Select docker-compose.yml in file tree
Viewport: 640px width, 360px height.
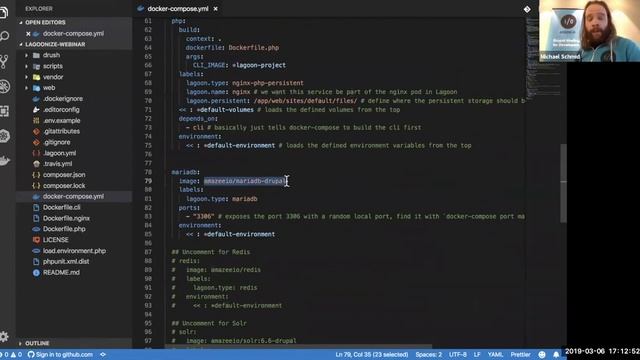point(73,196)
